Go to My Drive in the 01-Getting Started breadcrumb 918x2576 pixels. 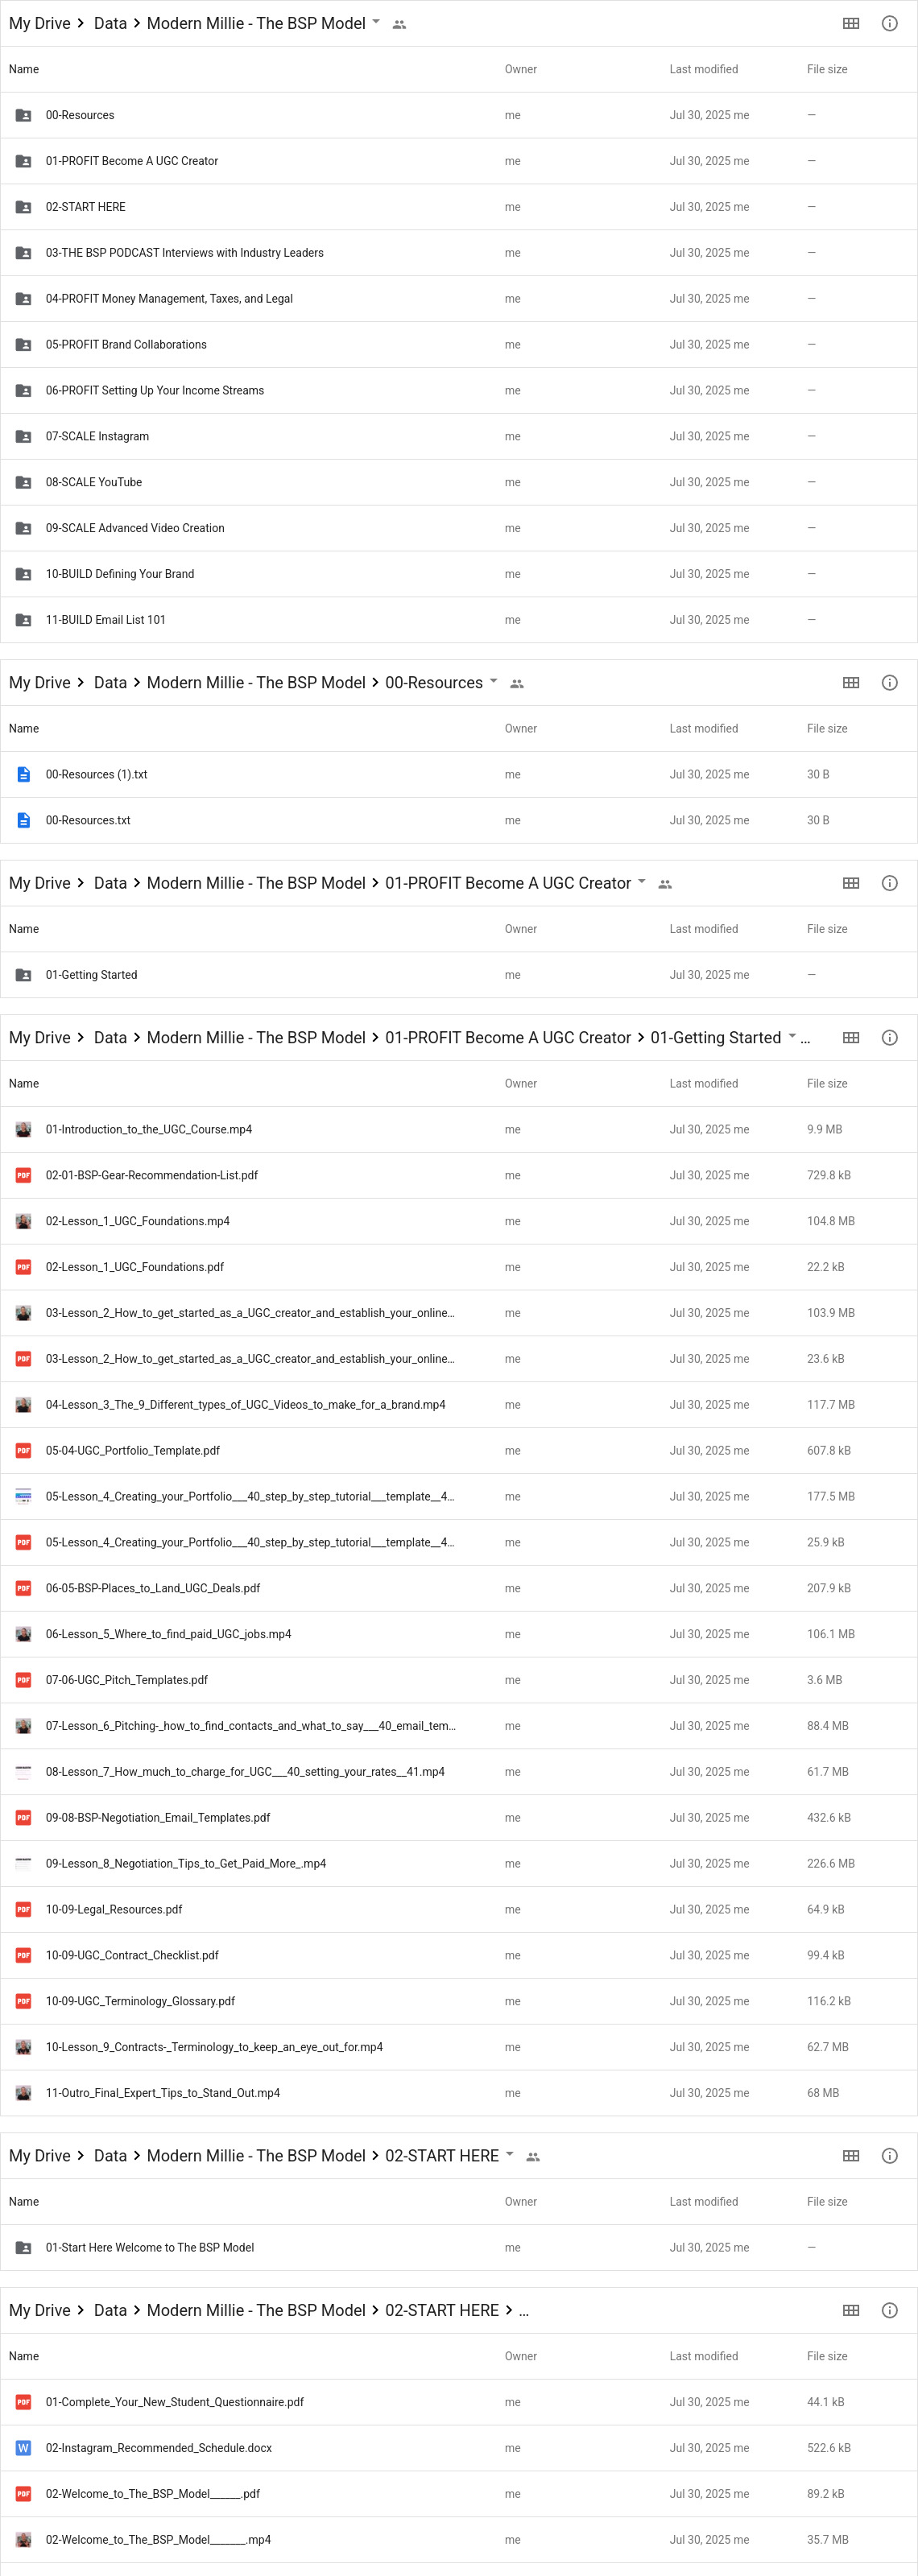40,1038
